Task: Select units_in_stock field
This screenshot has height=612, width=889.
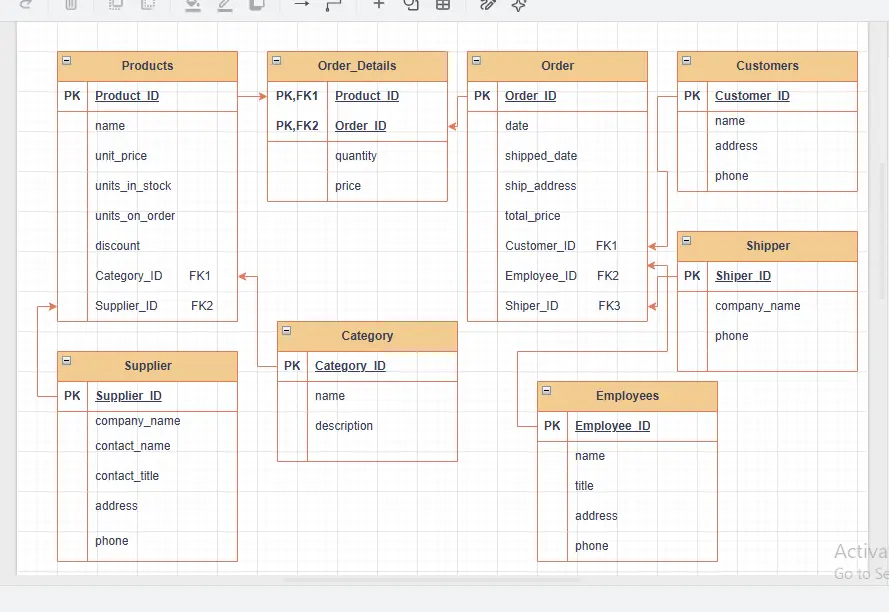Action: coord(133,186)
